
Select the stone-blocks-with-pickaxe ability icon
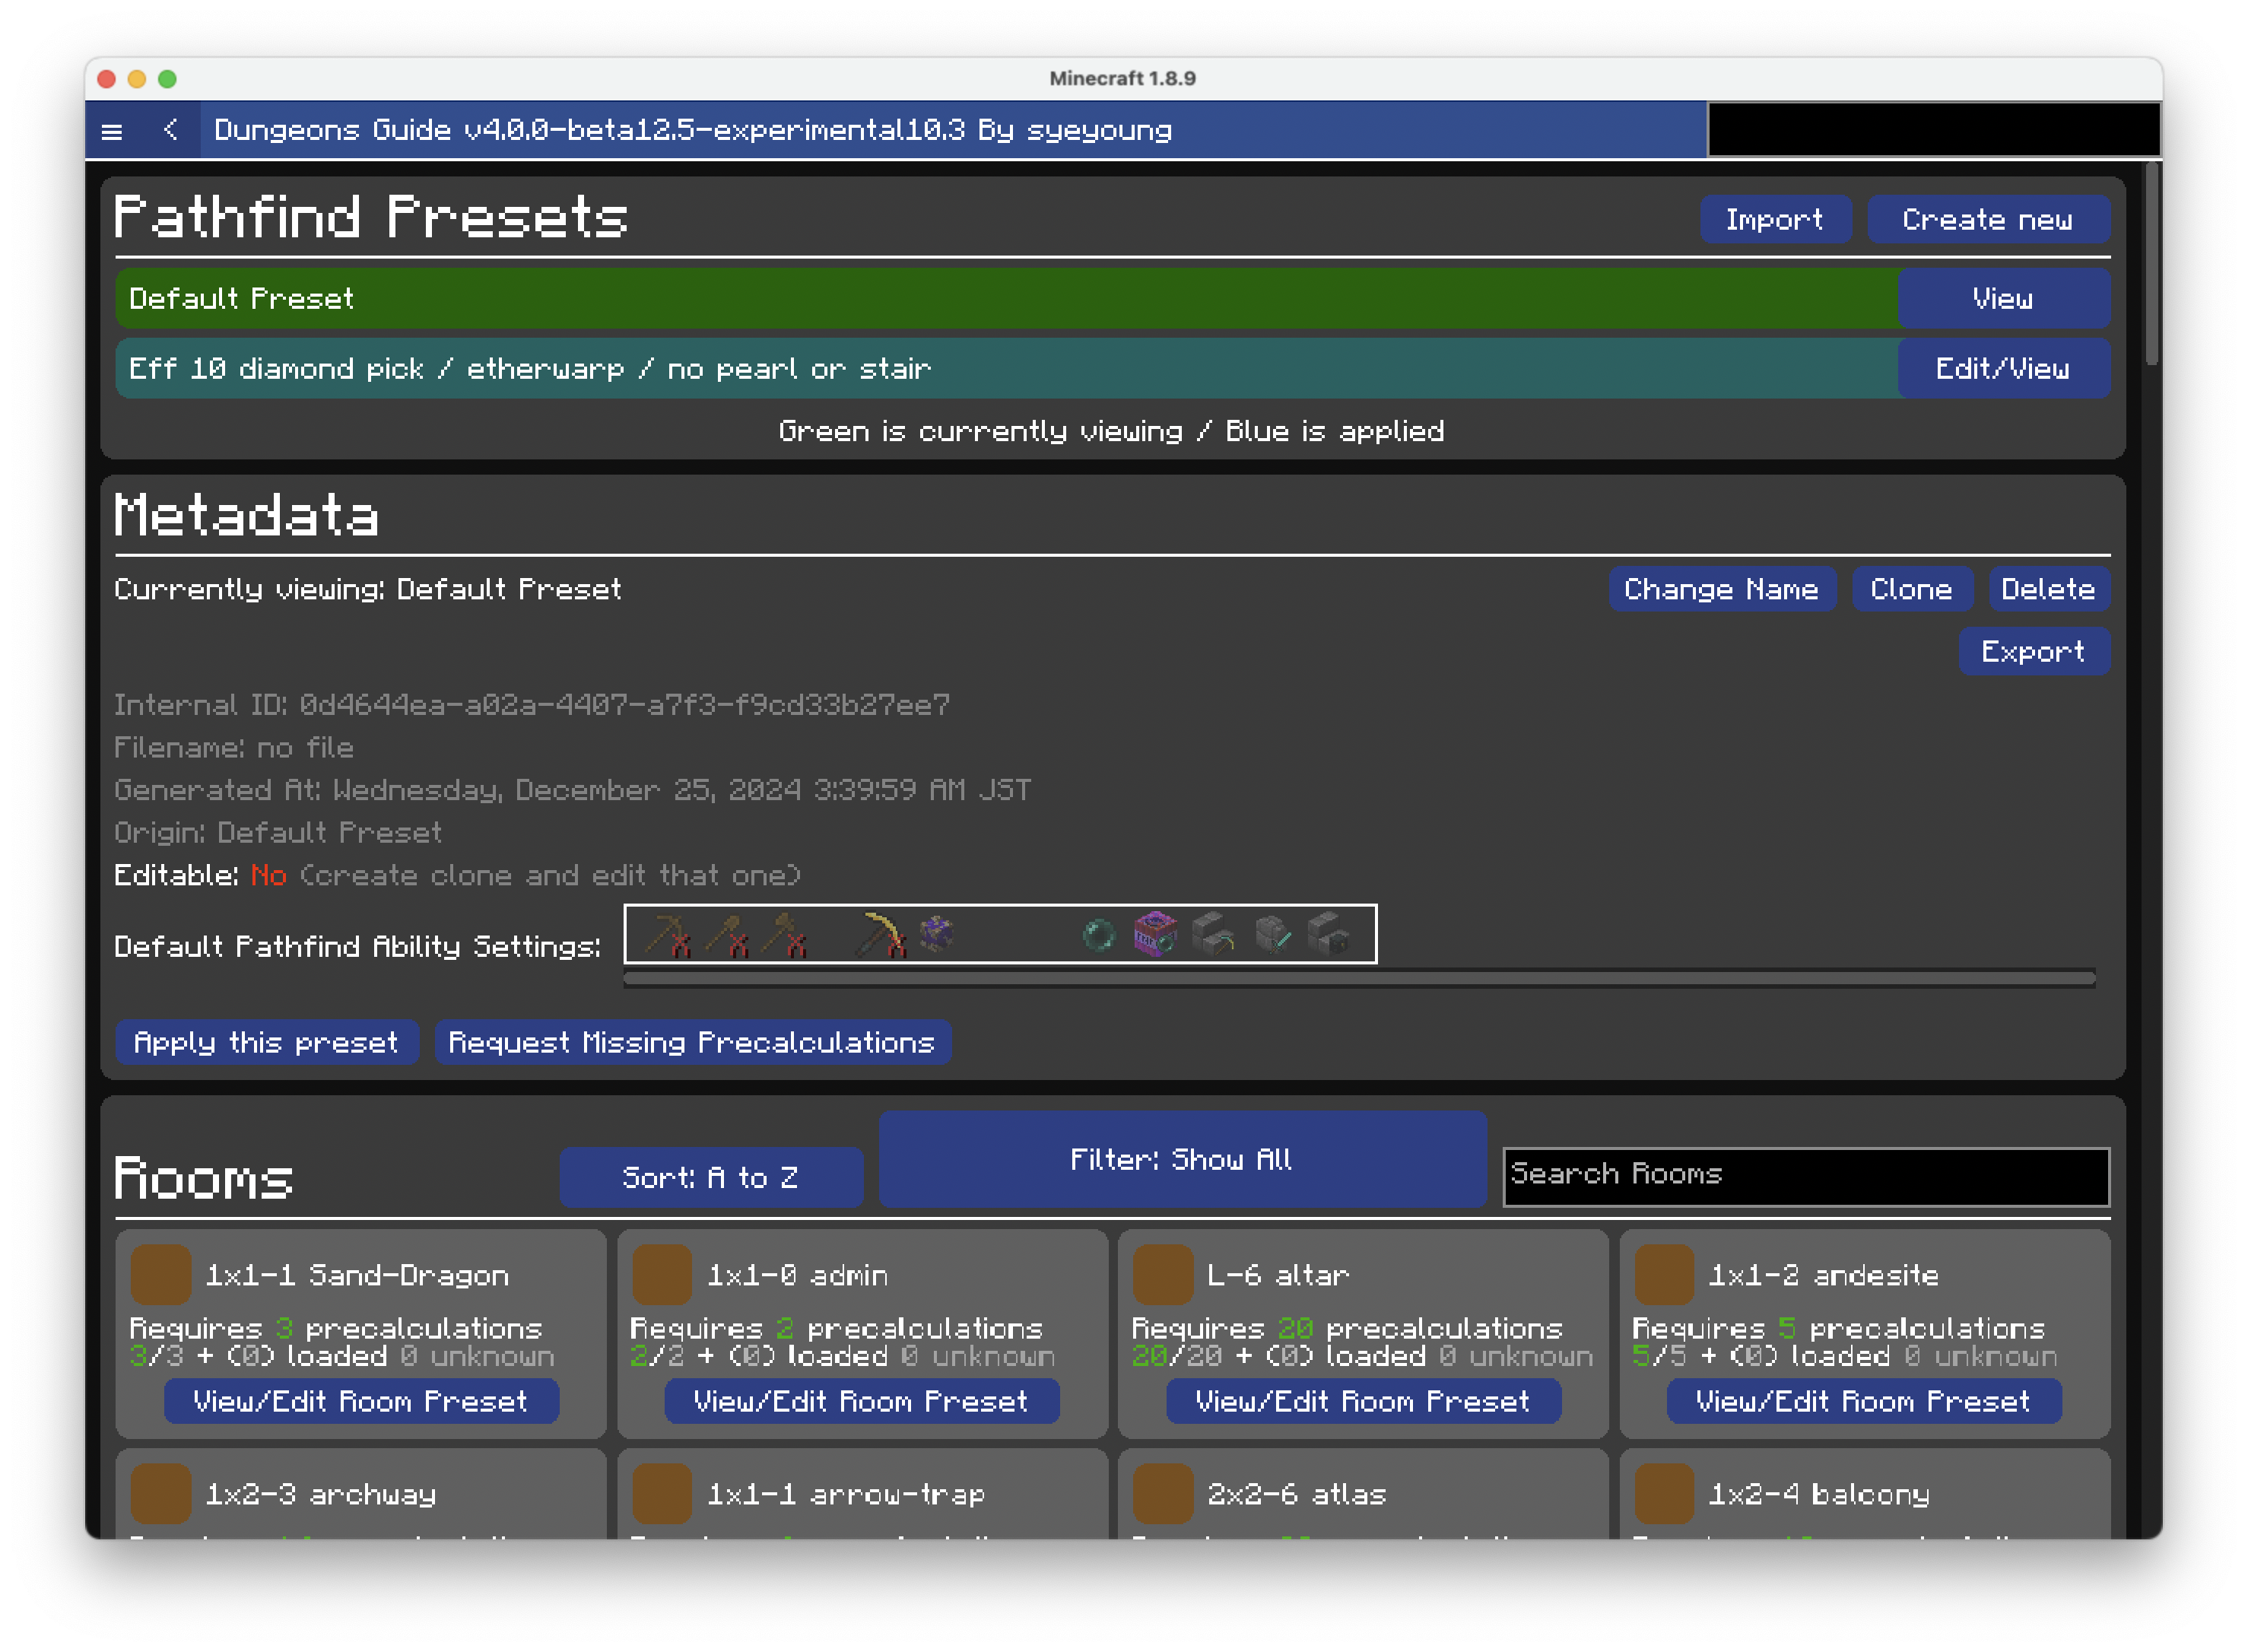1214,935
